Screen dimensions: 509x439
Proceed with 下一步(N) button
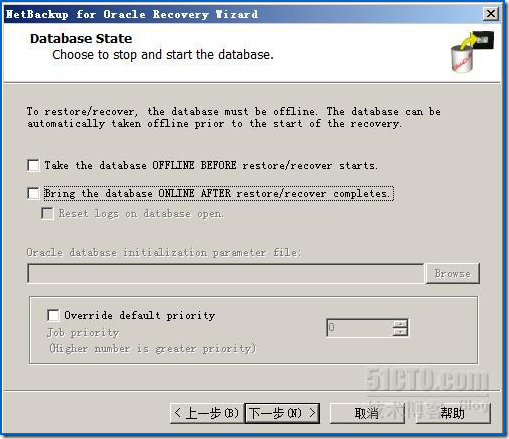point(282,413)
